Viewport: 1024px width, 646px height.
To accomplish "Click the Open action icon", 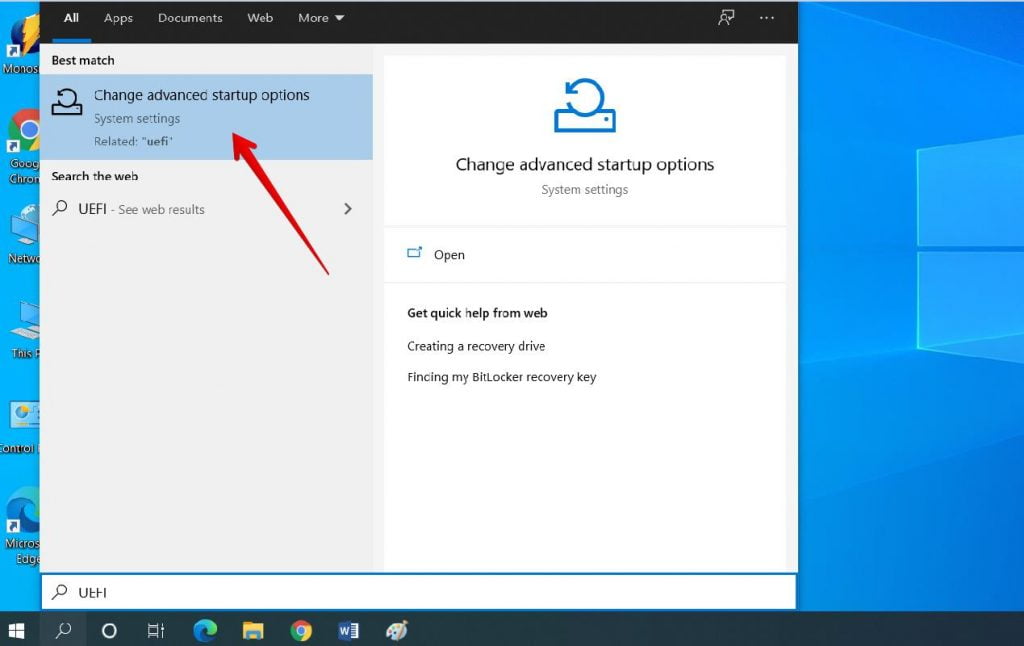I will click(415, 253).
